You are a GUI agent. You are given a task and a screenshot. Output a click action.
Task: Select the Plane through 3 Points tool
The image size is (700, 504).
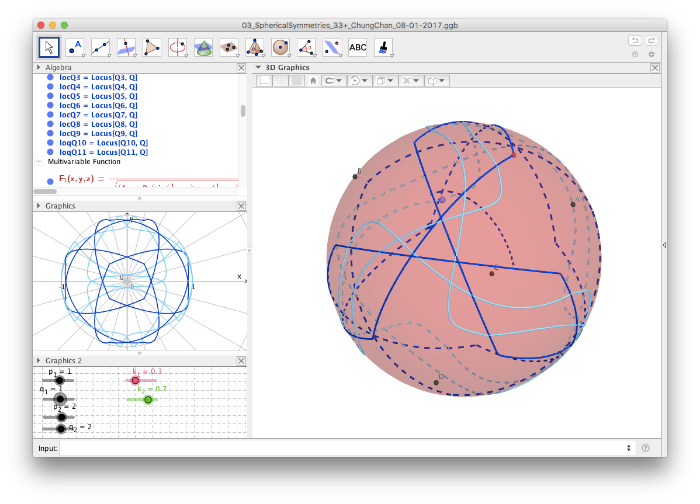(229, 47)
